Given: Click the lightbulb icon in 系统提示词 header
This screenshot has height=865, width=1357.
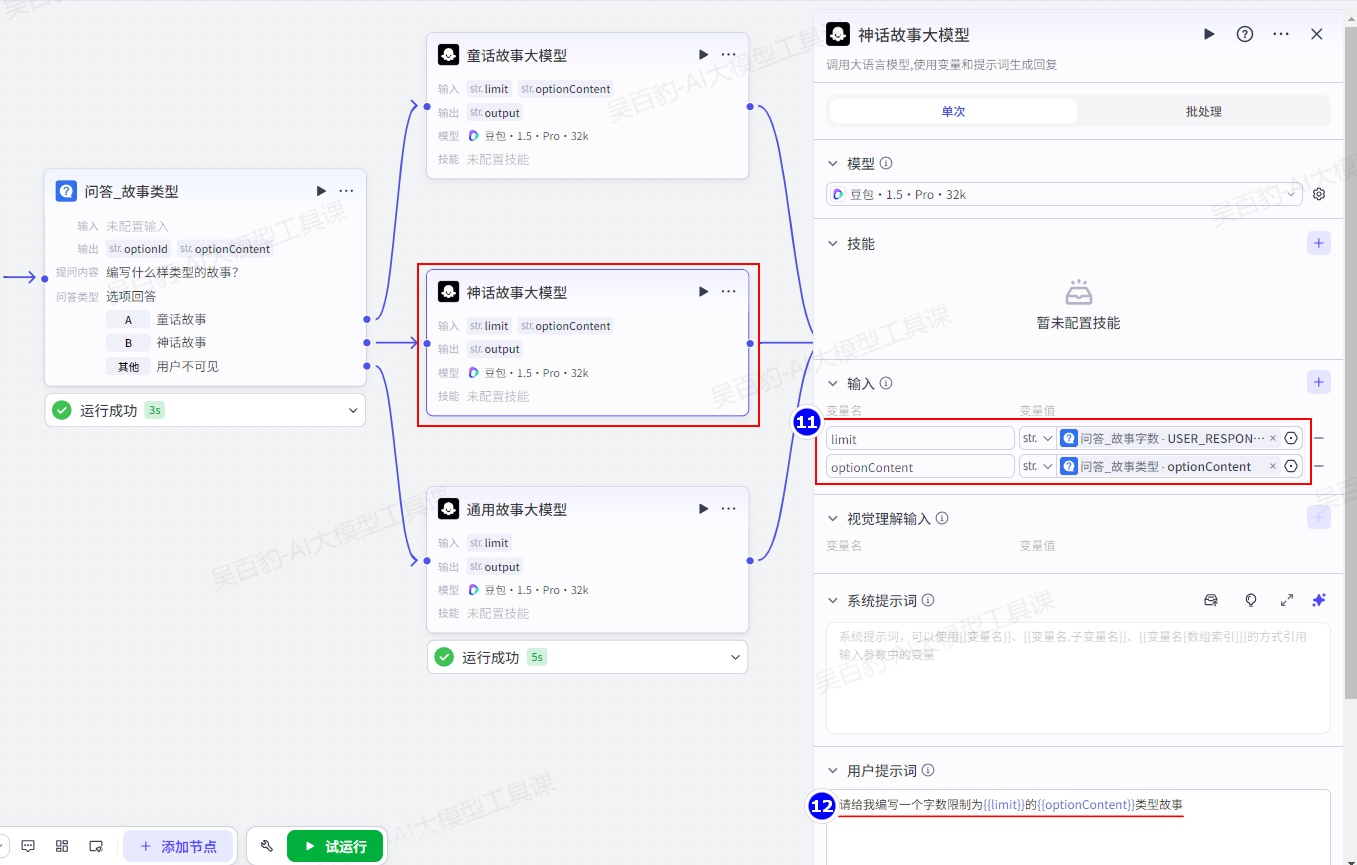Looking at the screenshot, I should coord(1250,600).
